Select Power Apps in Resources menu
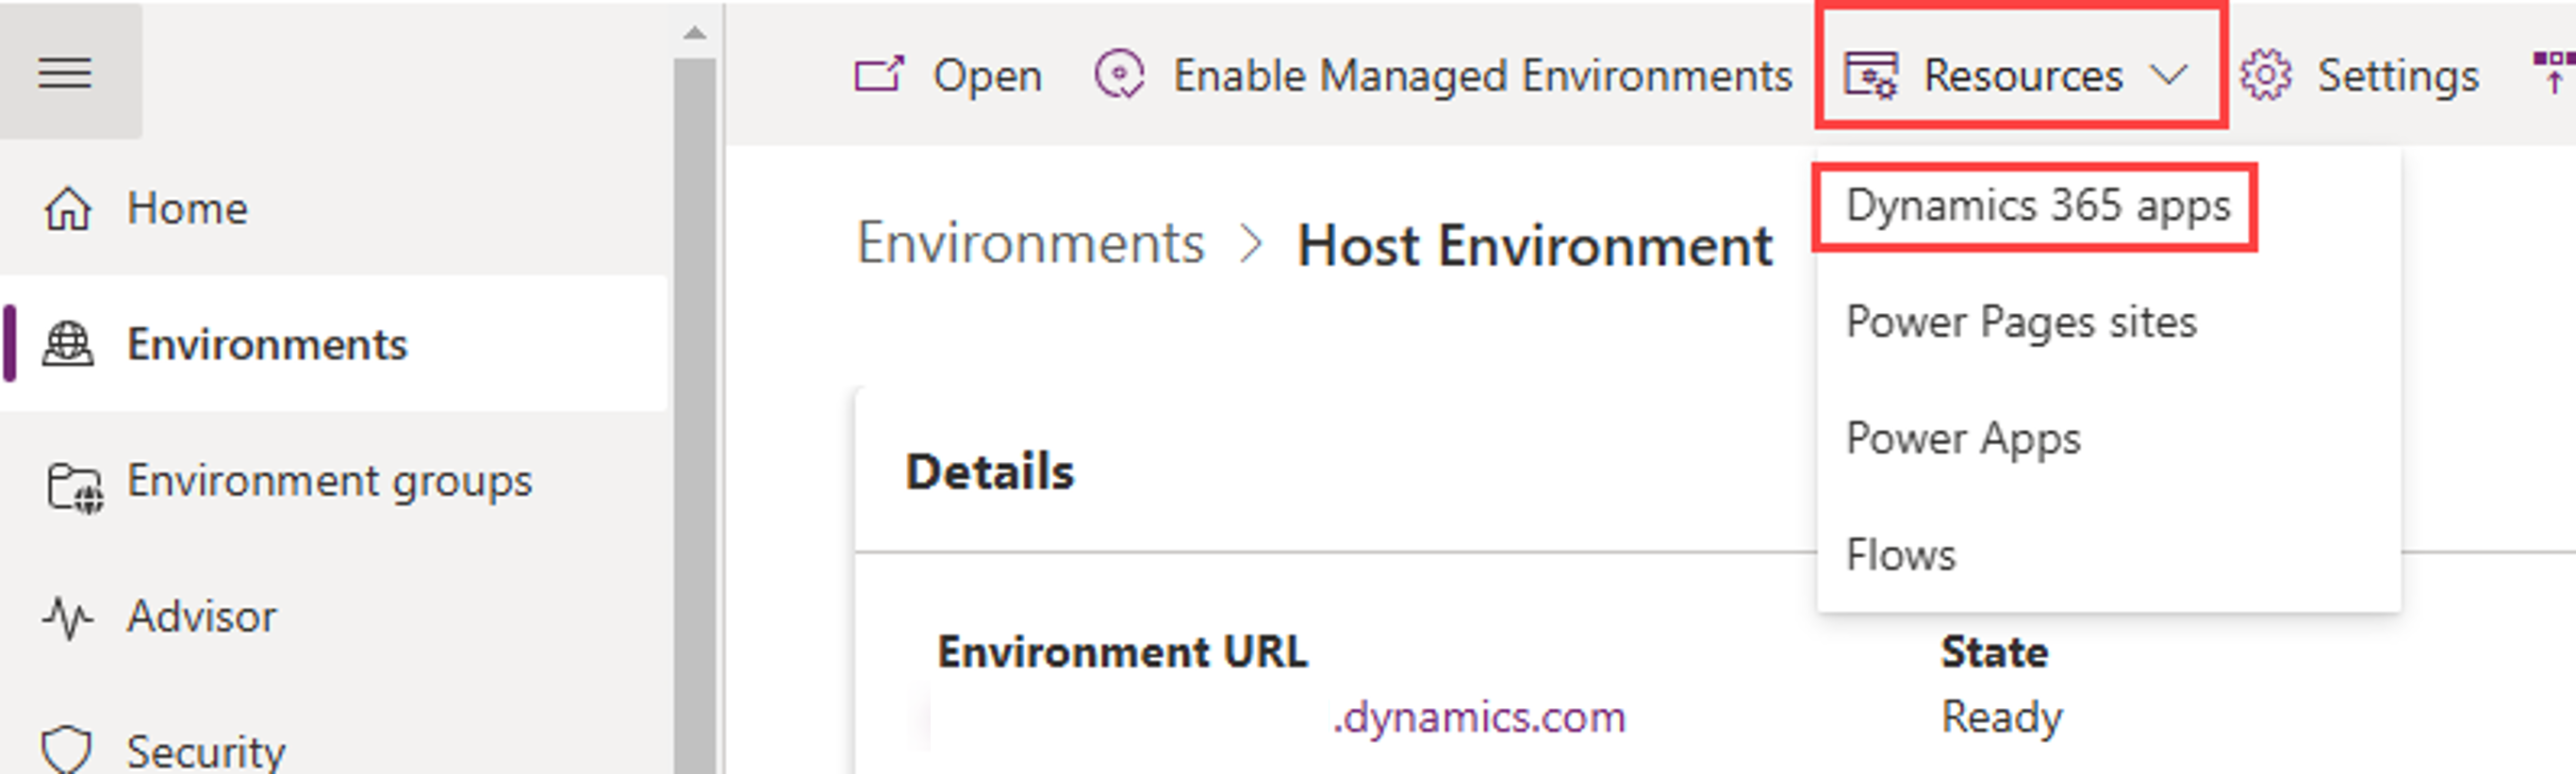 (x=1963, y=438)
